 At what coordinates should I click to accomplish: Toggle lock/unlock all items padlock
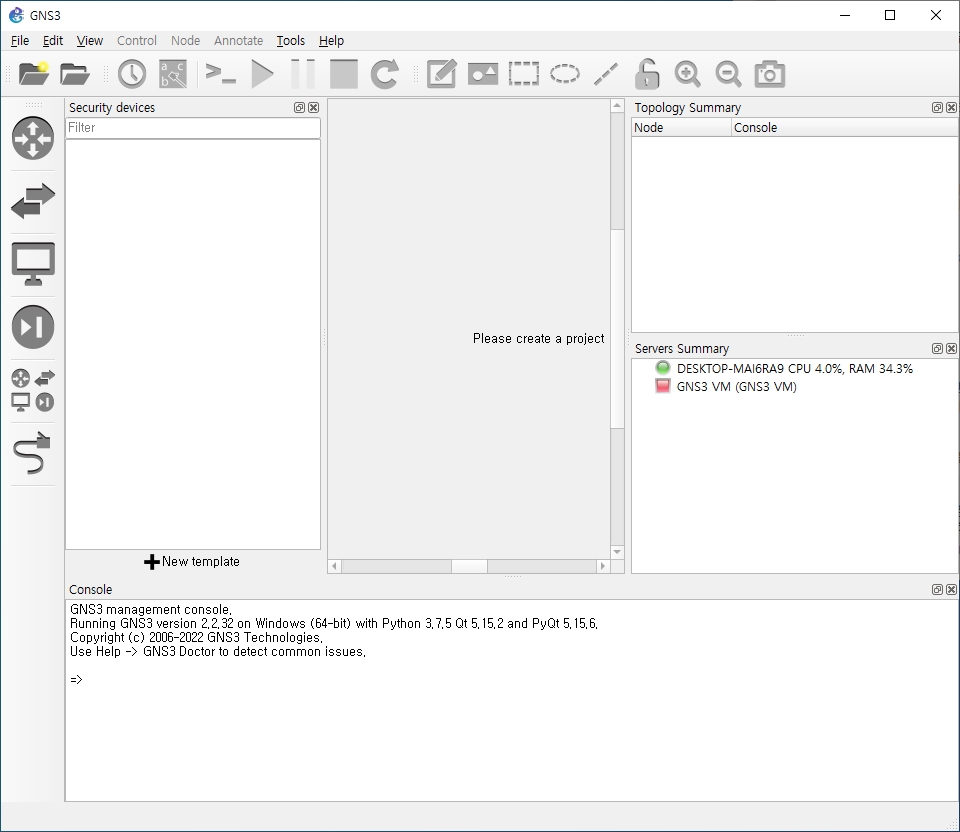tap(647, 74)
